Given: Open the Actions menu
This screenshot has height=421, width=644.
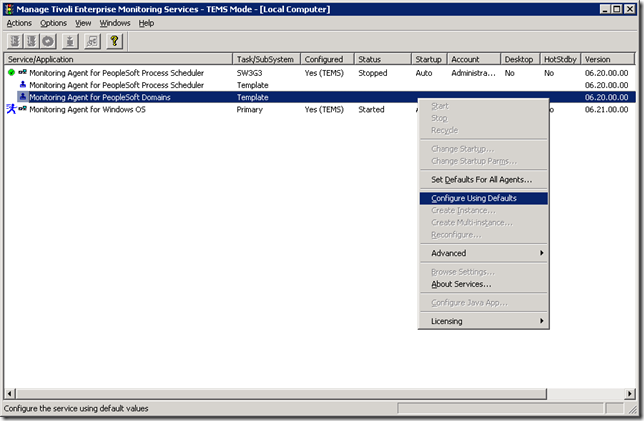Looking at the screenshot, I should click(19, 23).
